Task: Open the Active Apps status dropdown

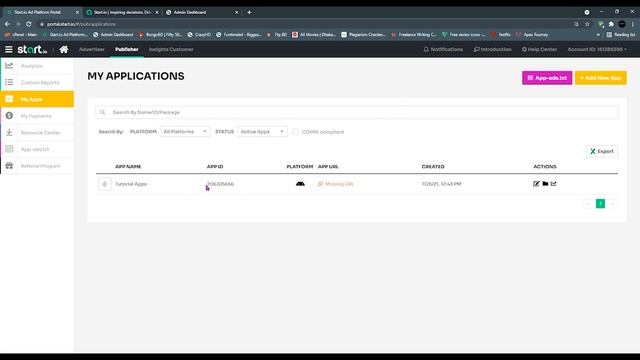Action: tap(262, 131)
